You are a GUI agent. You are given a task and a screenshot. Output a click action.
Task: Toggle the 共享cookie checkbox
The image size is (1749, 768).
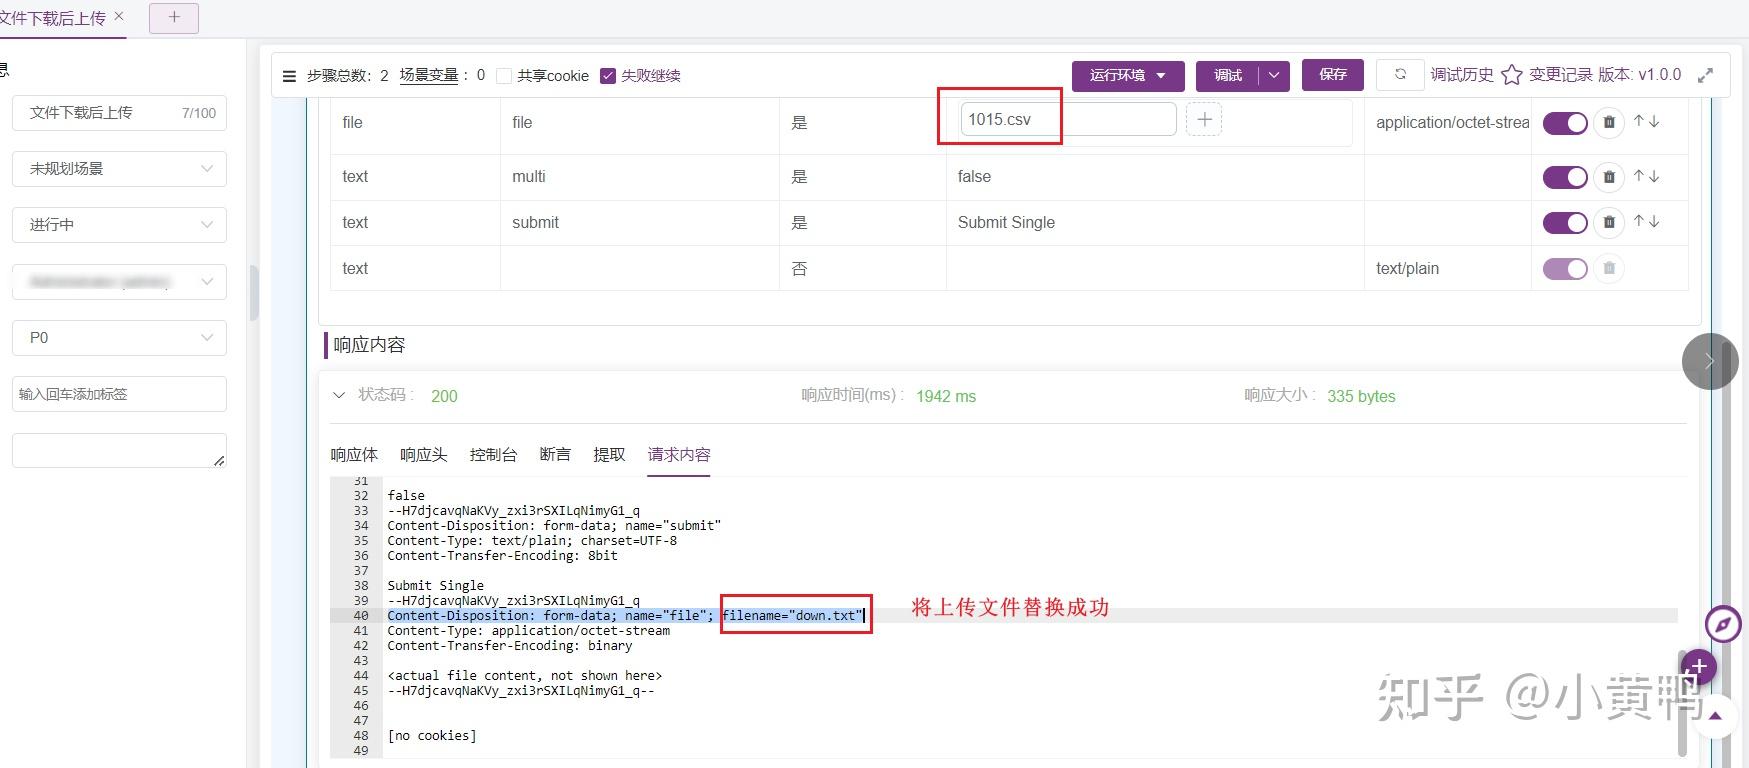point(504,76)
